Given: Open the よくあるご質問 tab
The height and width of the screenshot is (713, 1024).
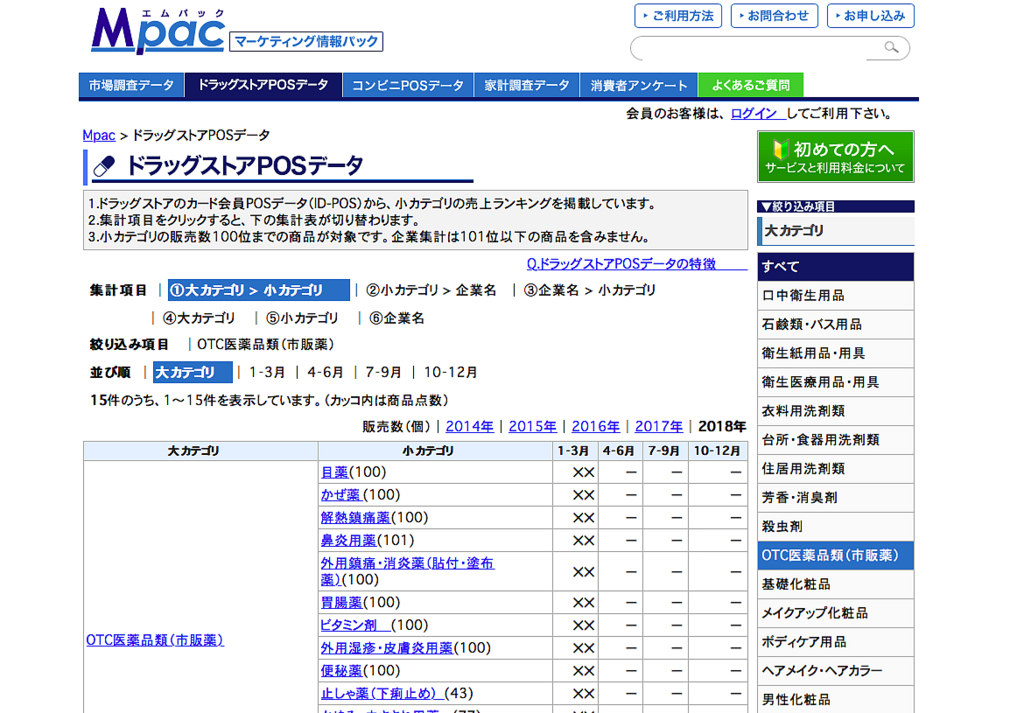Looking at the screenshot, I should tap(750, 86).
